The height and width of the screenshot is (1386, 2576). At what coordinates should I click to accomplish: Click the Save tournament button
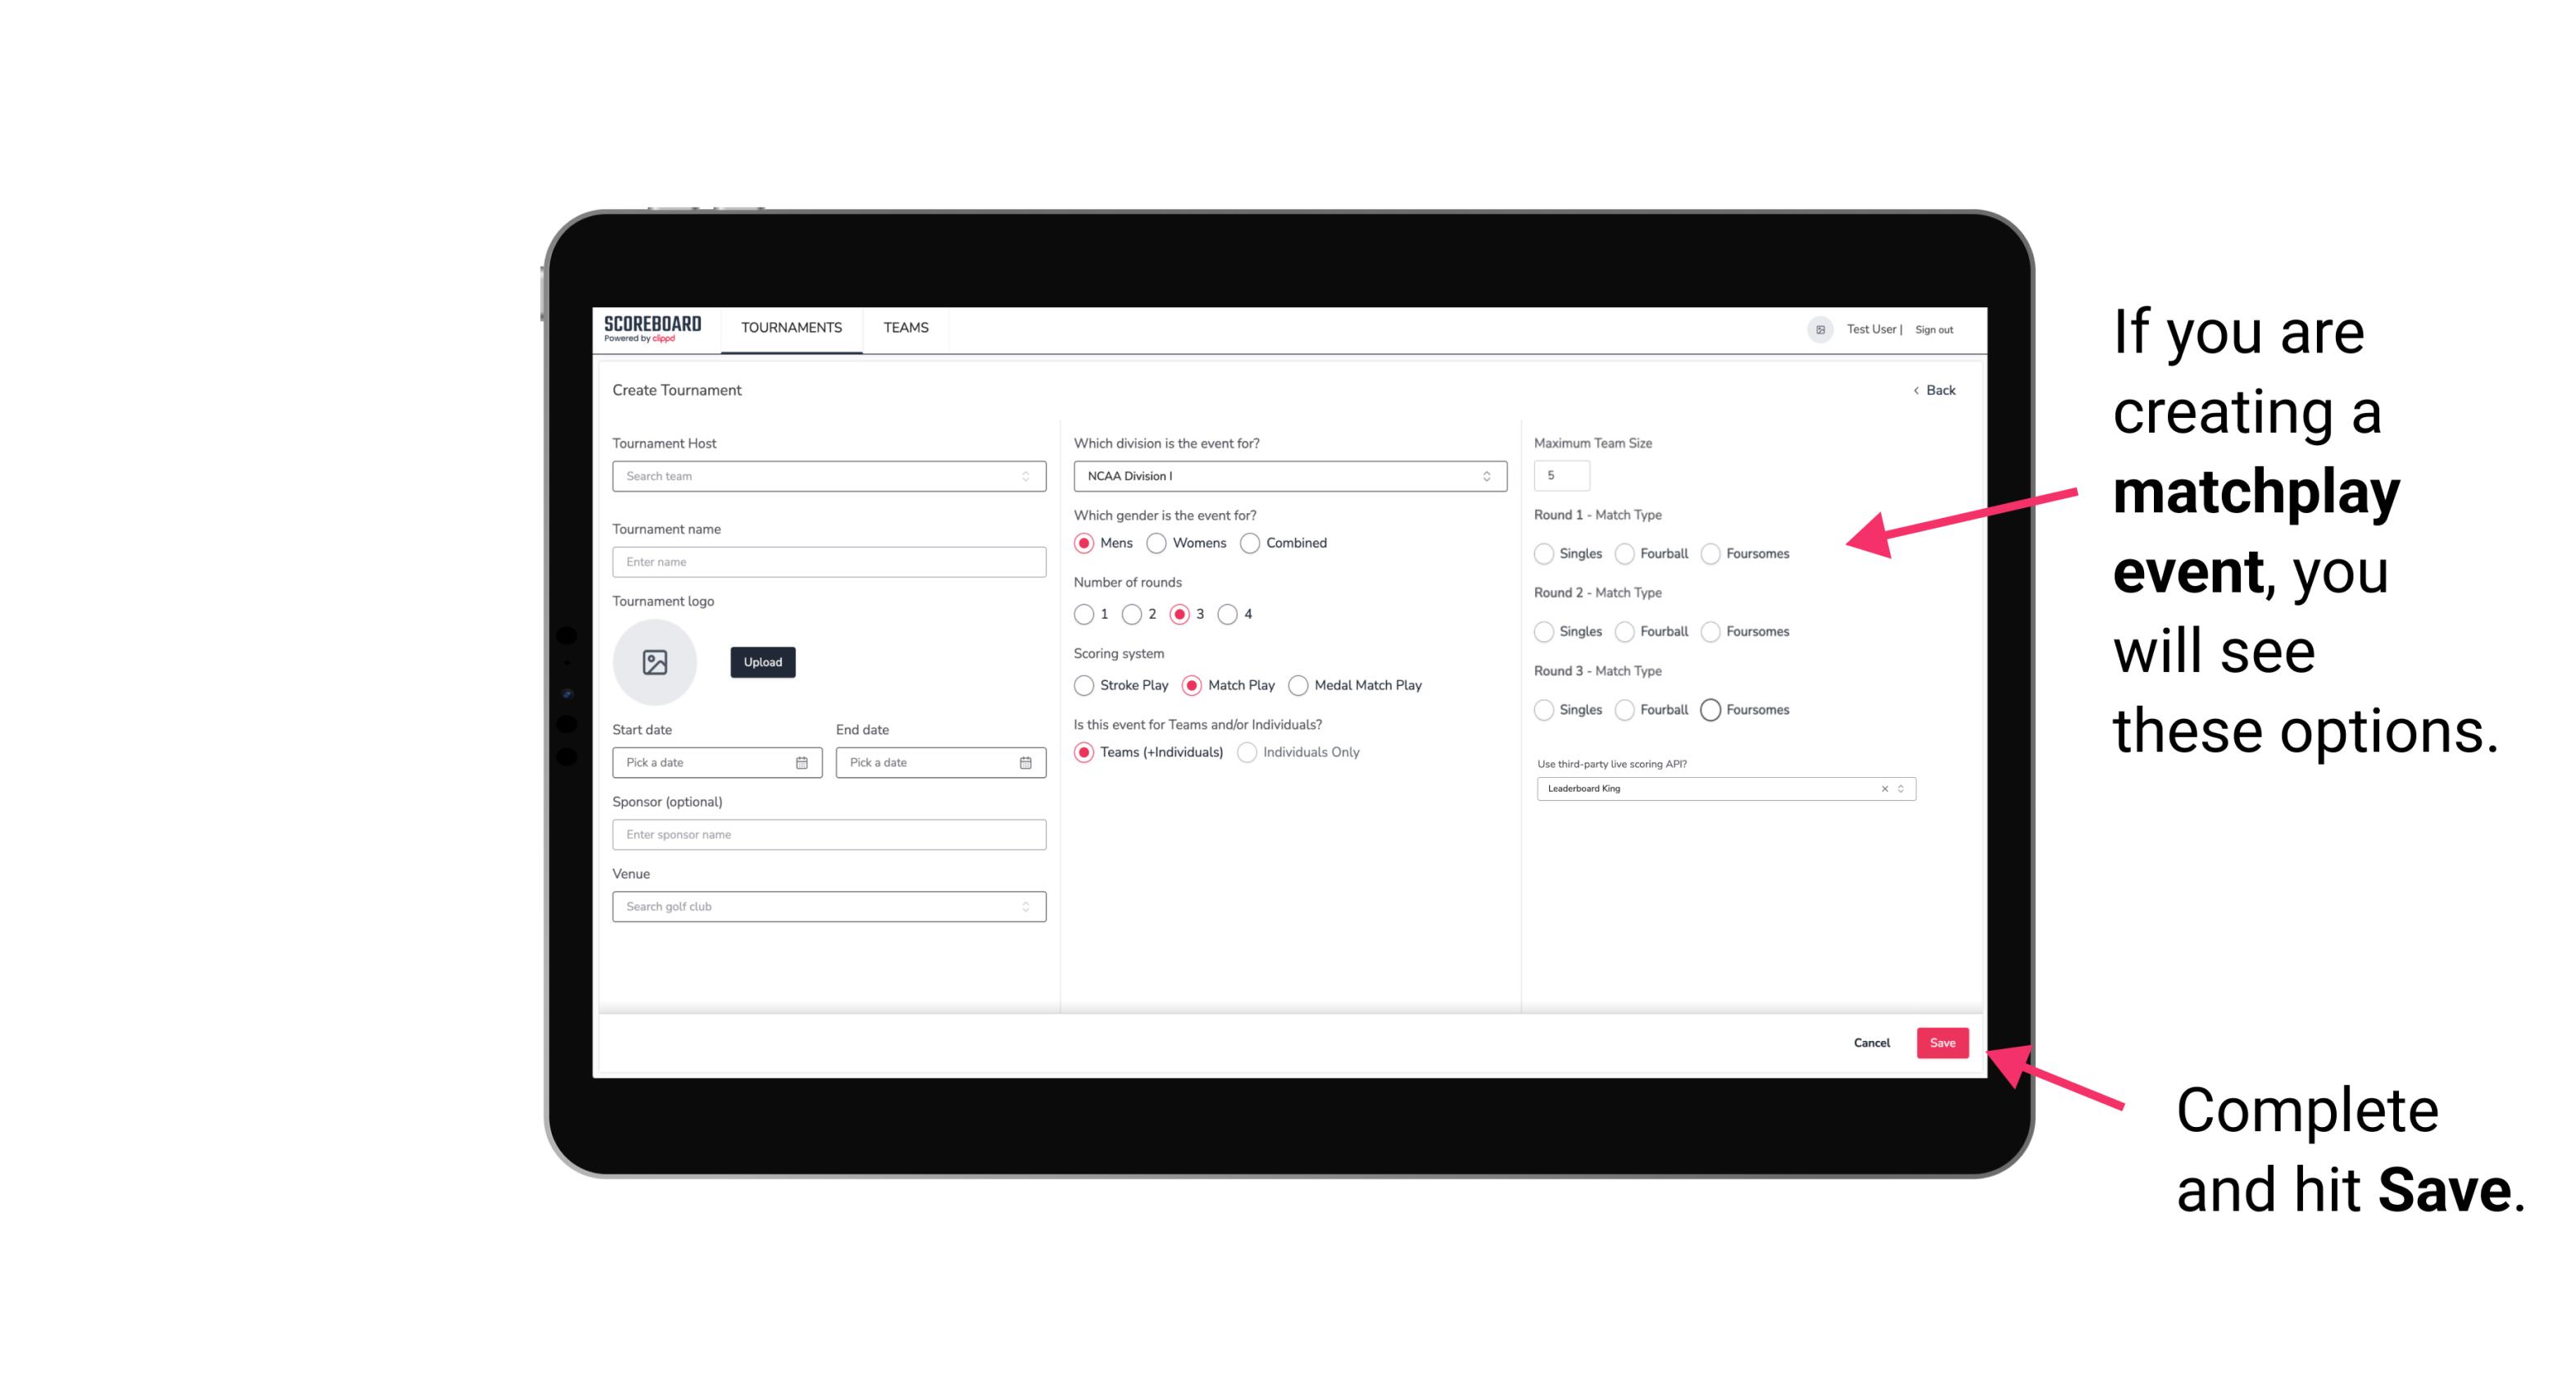(x=1943, y=1041)
